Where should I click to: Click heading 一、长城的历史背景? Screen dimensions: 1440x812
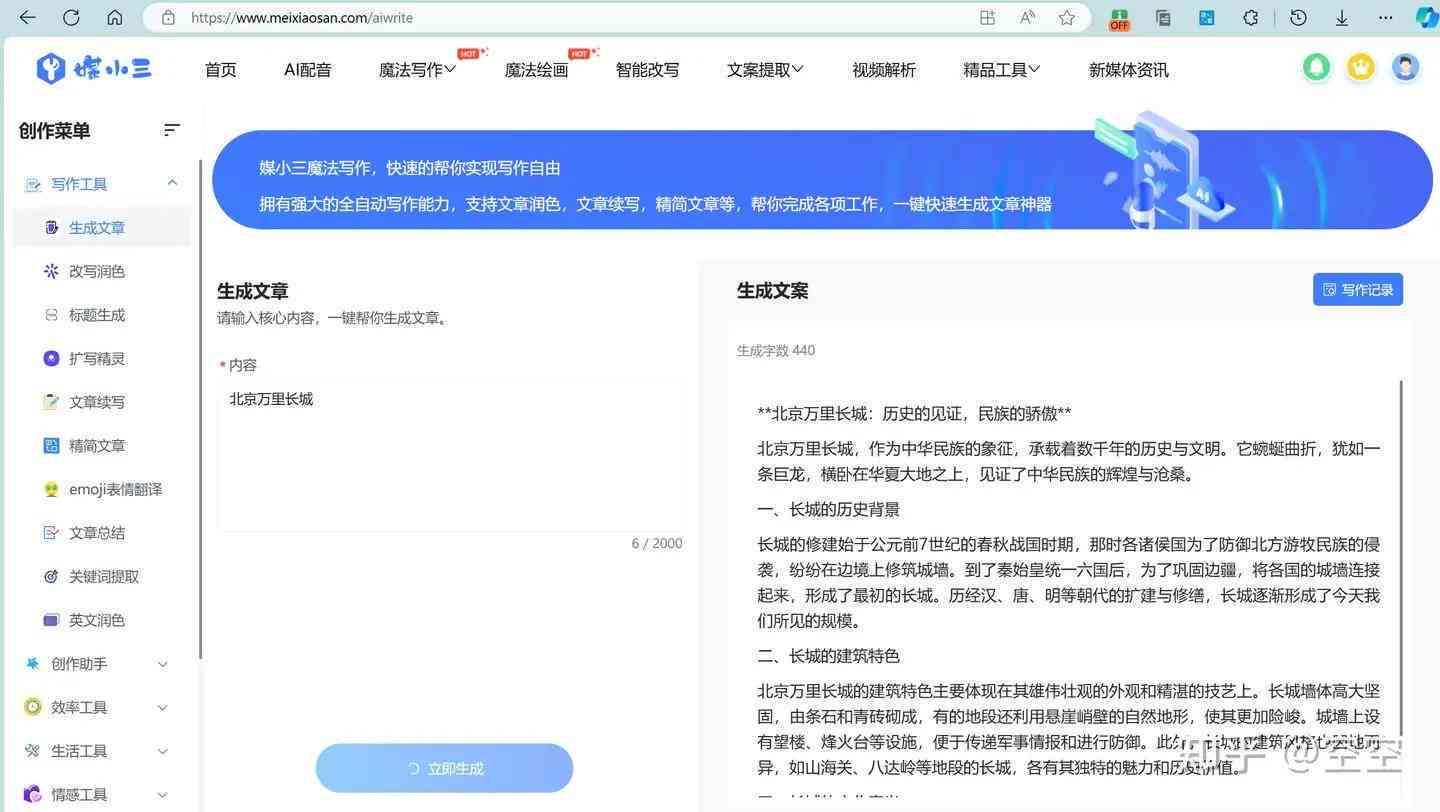pos(828,509)
